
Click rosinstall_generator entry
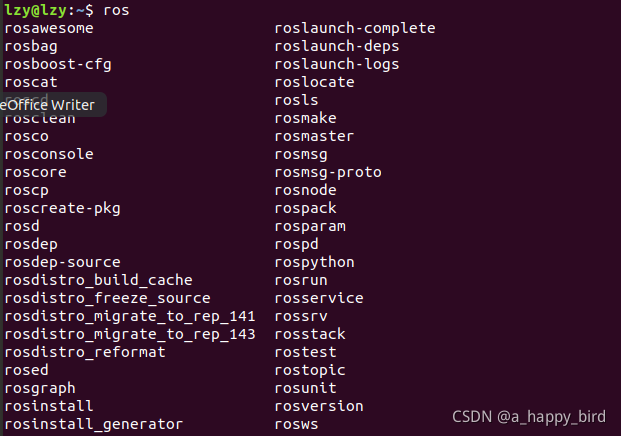[93, 424]
